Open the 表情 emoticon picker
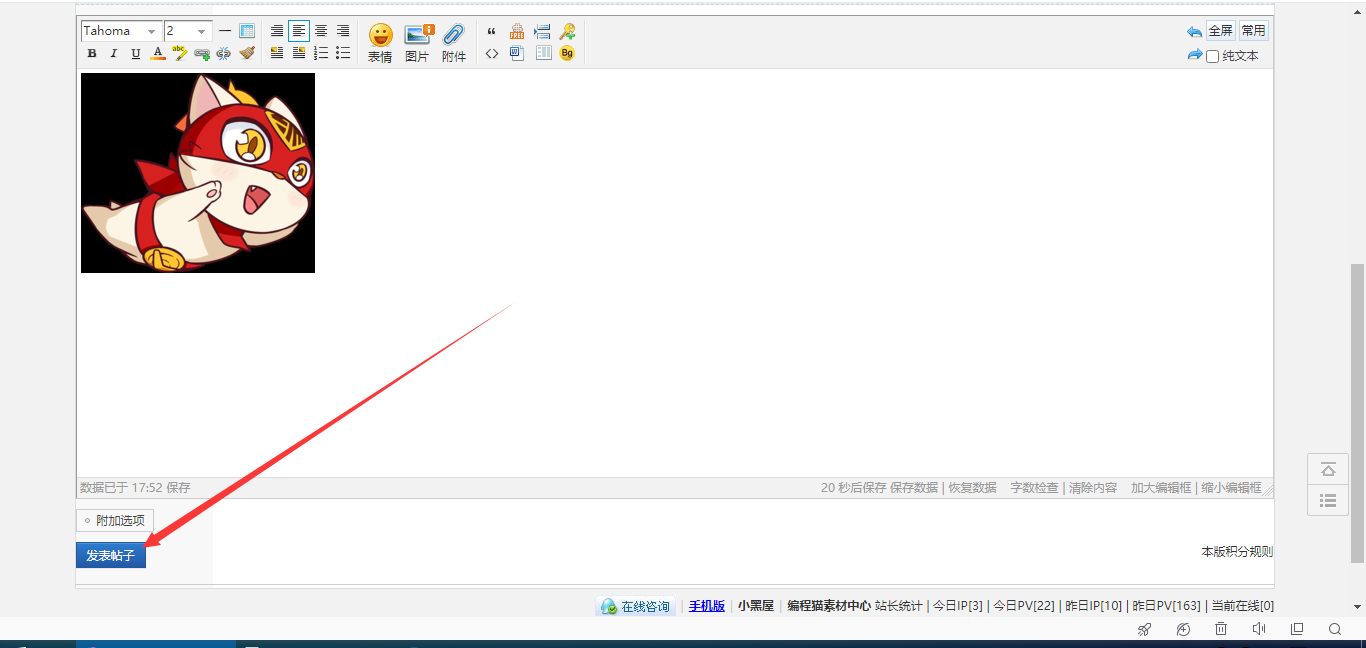1366x648 pixels. (x=380, y=43)
